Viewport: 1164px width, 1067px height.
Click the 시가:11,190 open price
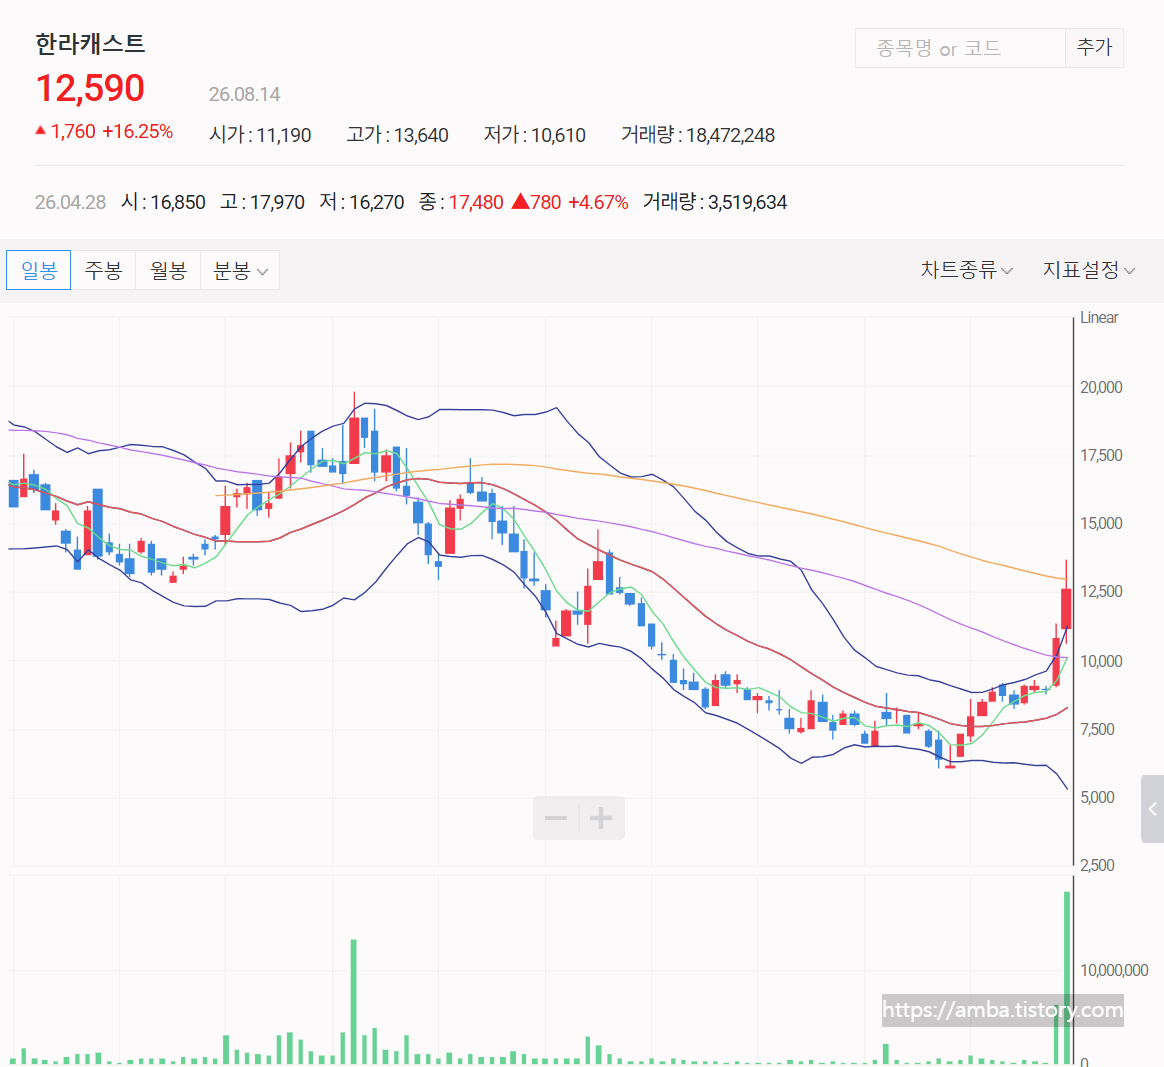[261, 135]
